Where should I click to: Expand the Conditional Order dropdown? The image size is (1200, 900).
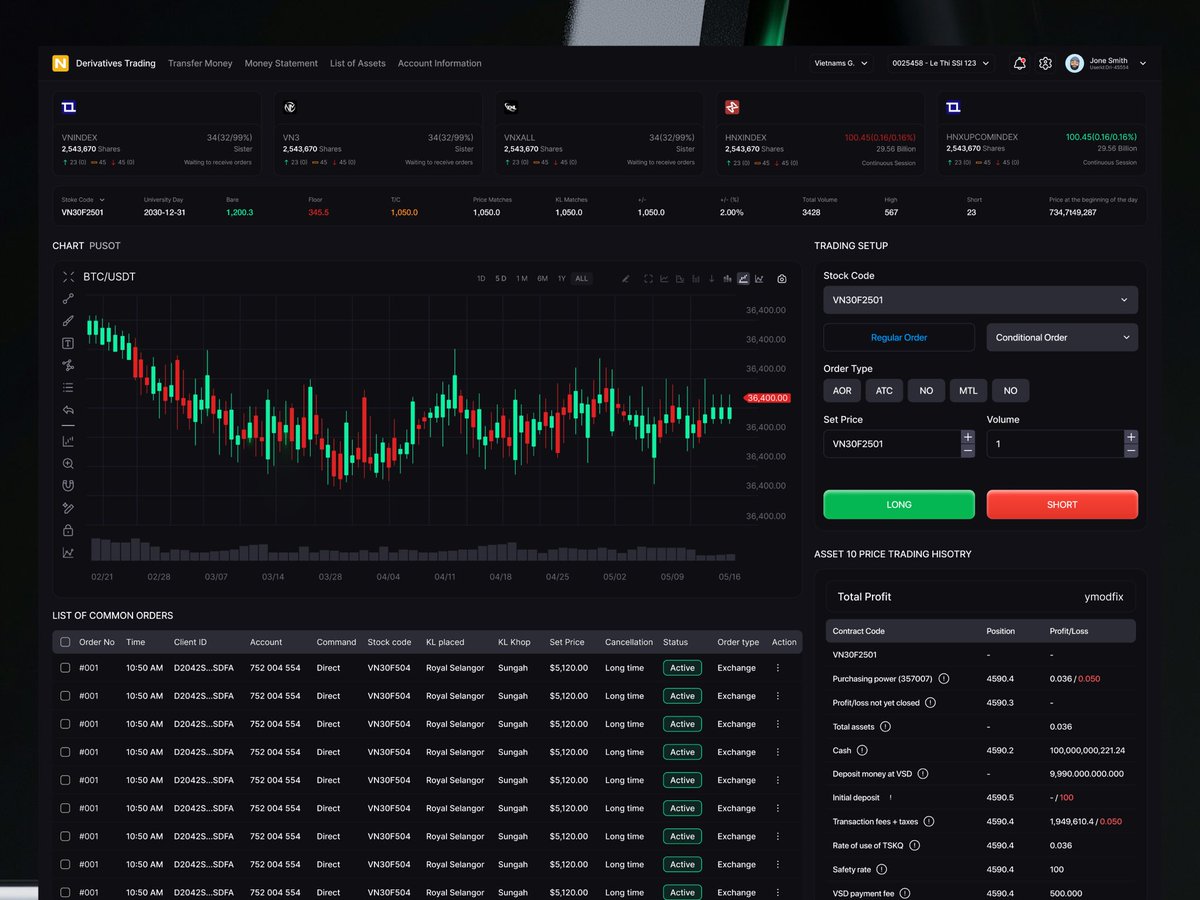pos(1061,337)
